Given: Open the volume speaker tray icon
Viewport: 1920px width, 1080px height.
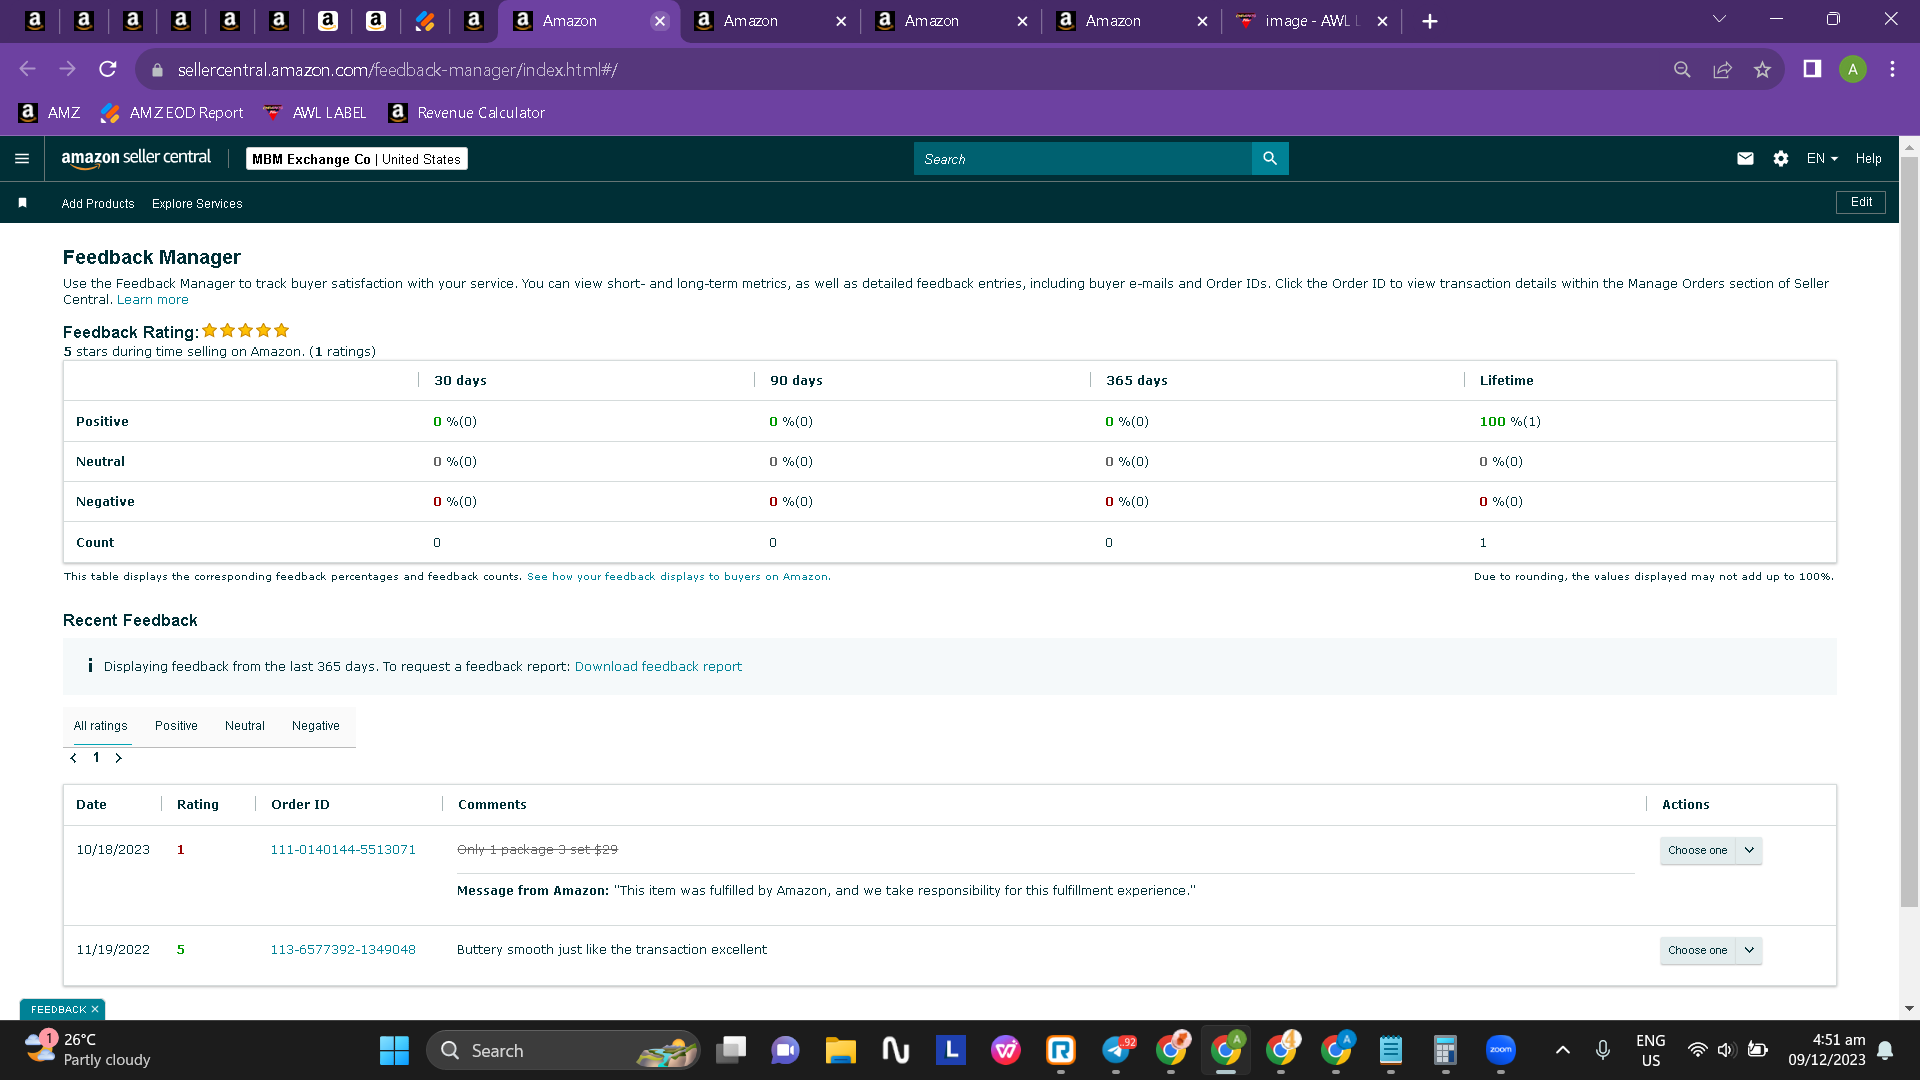Looking at the screenshot, I should [x=1725, y=1050].
